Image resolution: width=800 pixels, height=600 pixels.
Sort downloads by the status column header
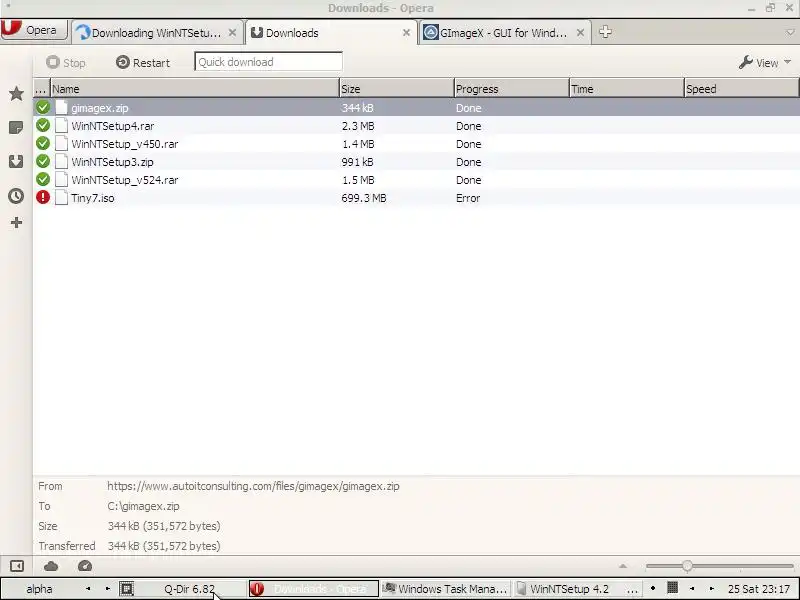[x=41, y=88]
